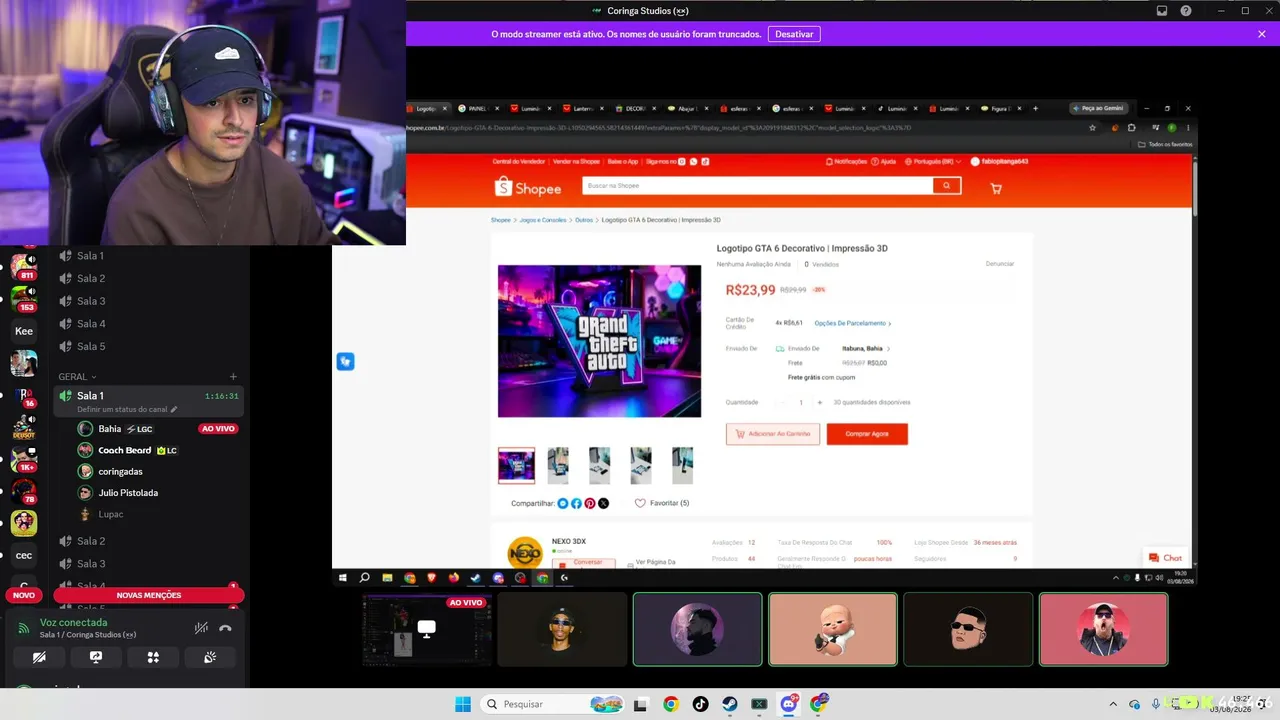1280x720 pixels.
Task: Expand Opções de Parcelamento
Action: coord(853,323)
